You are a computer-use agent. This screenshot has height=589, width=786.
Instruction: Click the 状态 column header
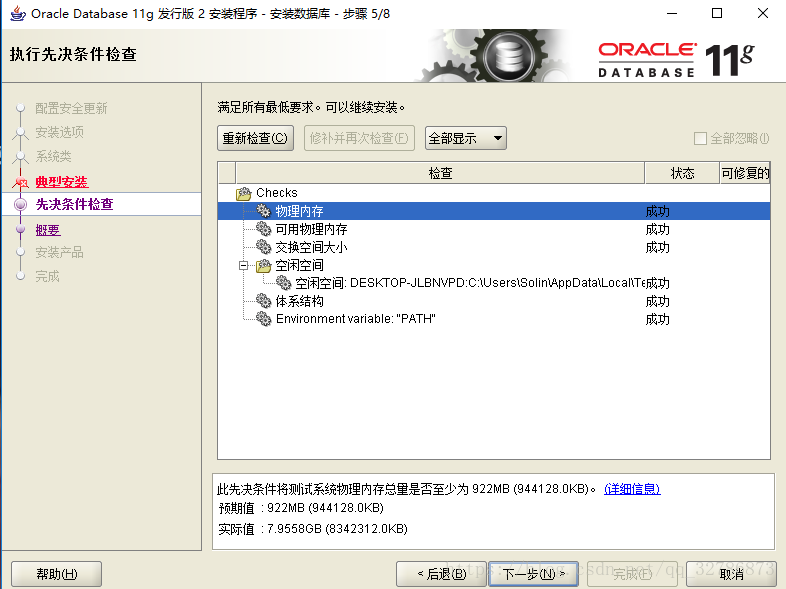point(682,173)
